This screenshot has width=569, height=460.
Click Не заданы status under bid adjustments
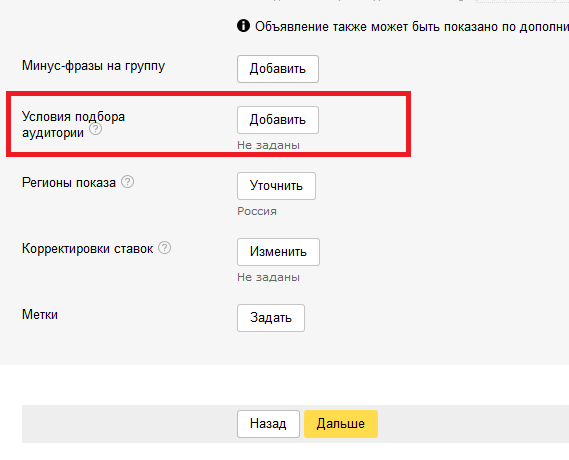point(269,278)
